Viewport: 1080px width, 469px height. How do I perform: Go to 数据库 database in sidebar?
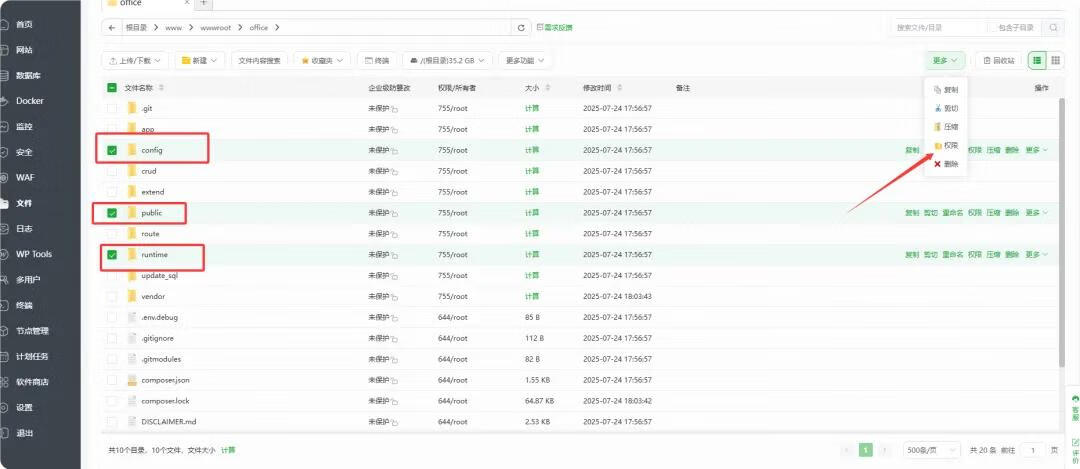[x=28, y=76]
